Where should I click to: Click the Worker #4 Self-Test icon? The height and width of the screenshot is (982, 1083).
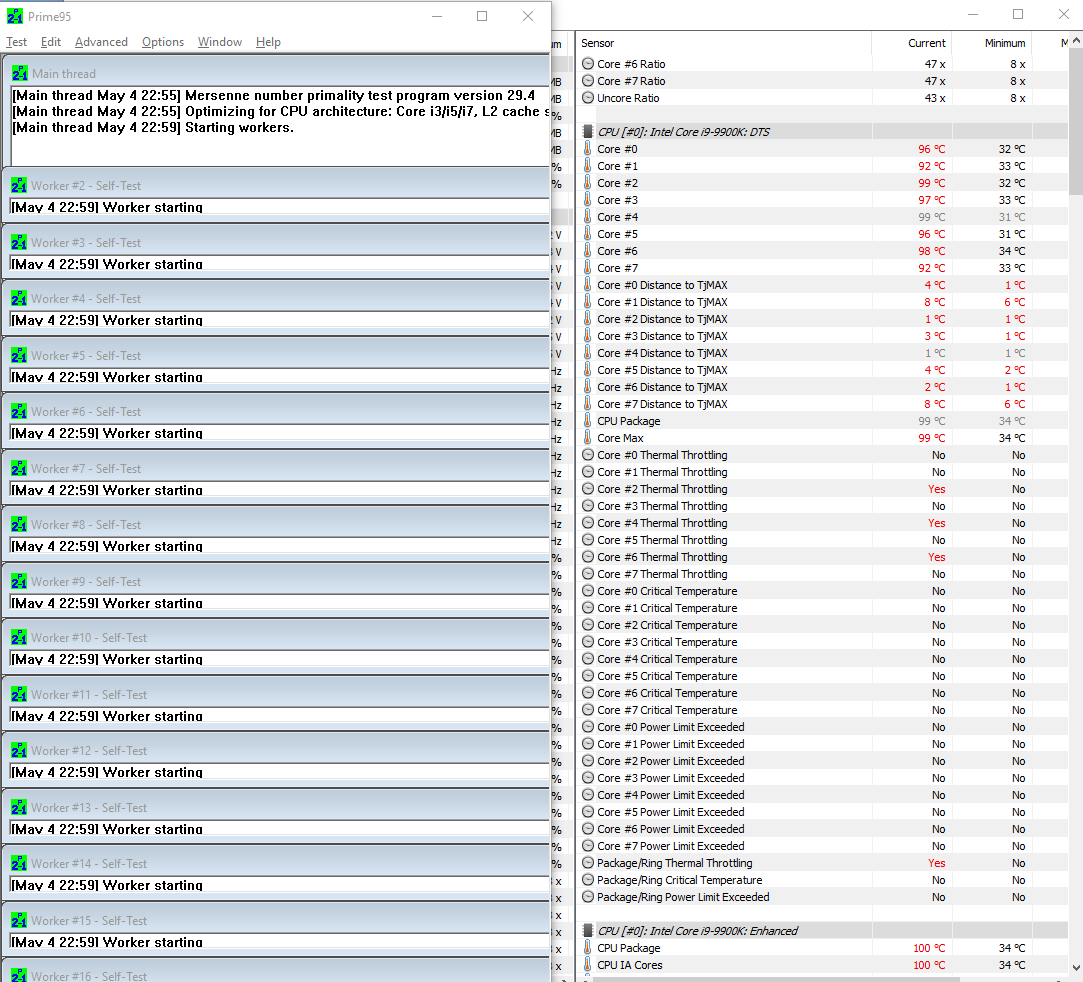(x=19, y=298)
